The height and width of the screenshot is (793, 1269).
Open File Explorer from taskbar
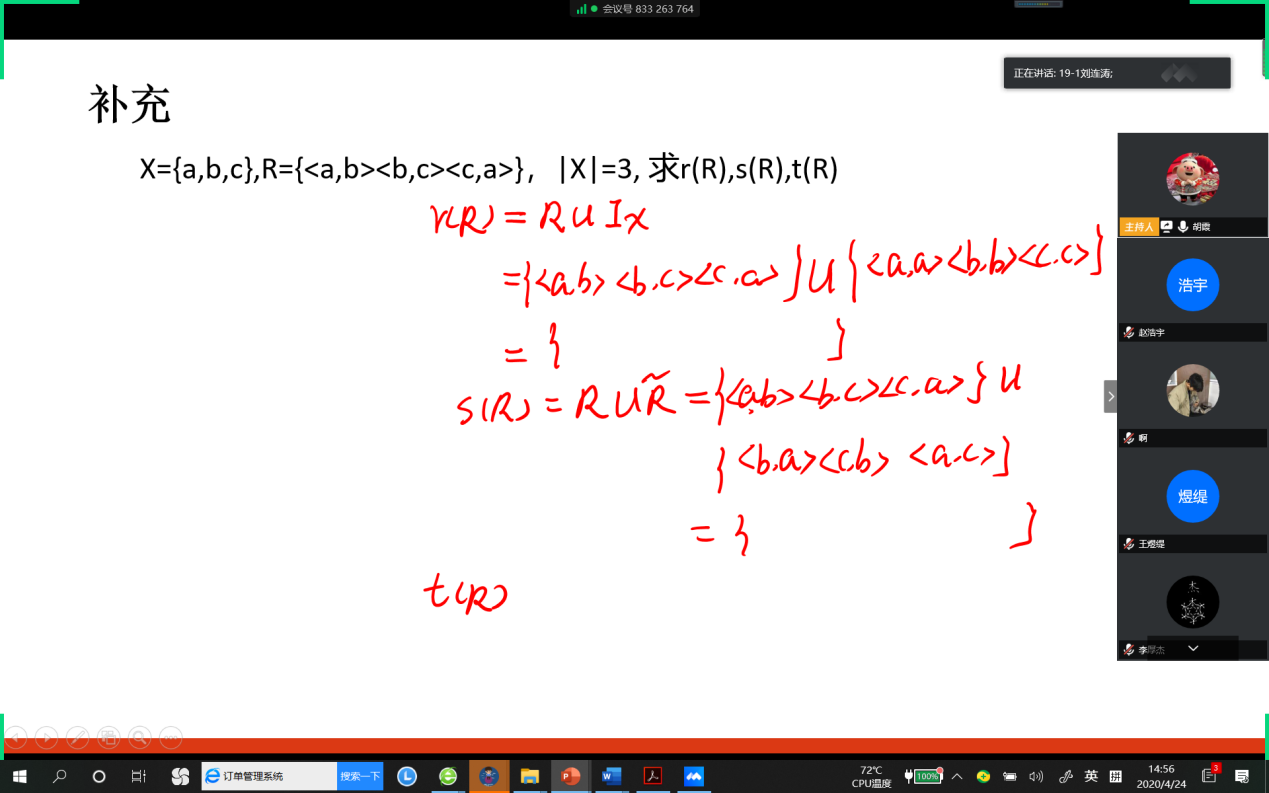[x=530, y=776]
